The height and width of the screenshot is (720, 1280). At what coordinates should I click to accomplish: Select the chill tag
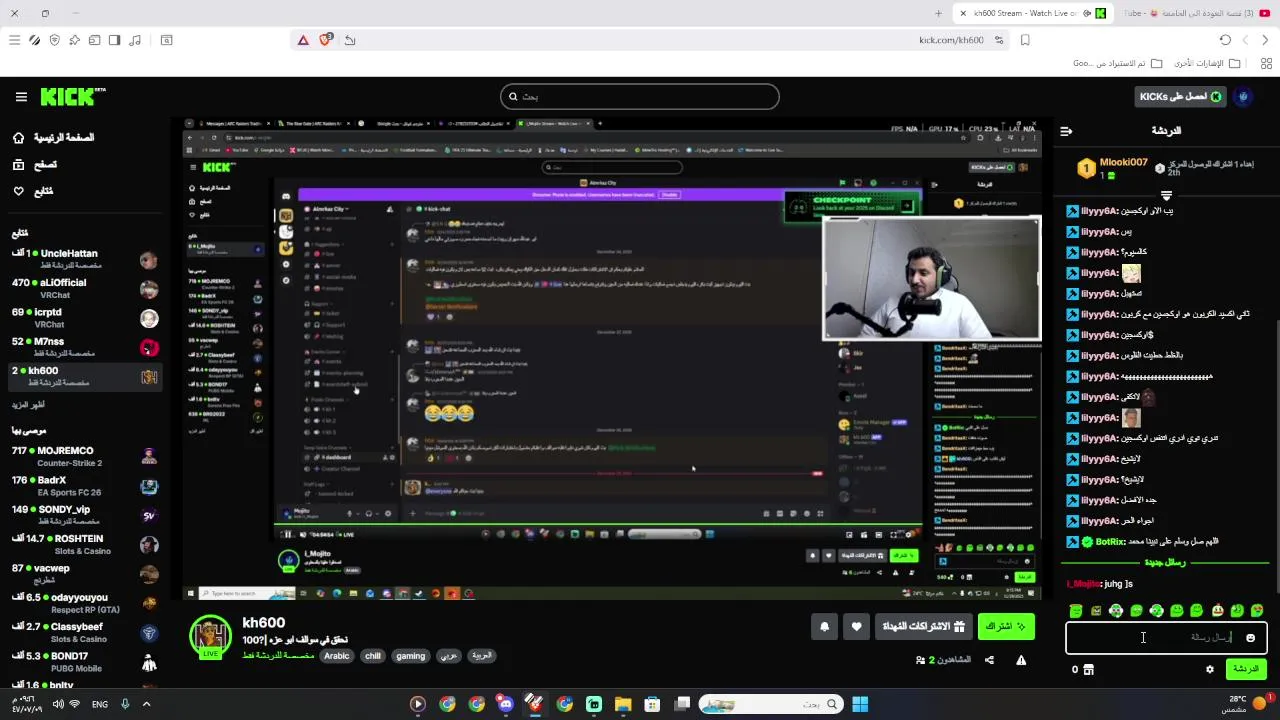[373, 656]
